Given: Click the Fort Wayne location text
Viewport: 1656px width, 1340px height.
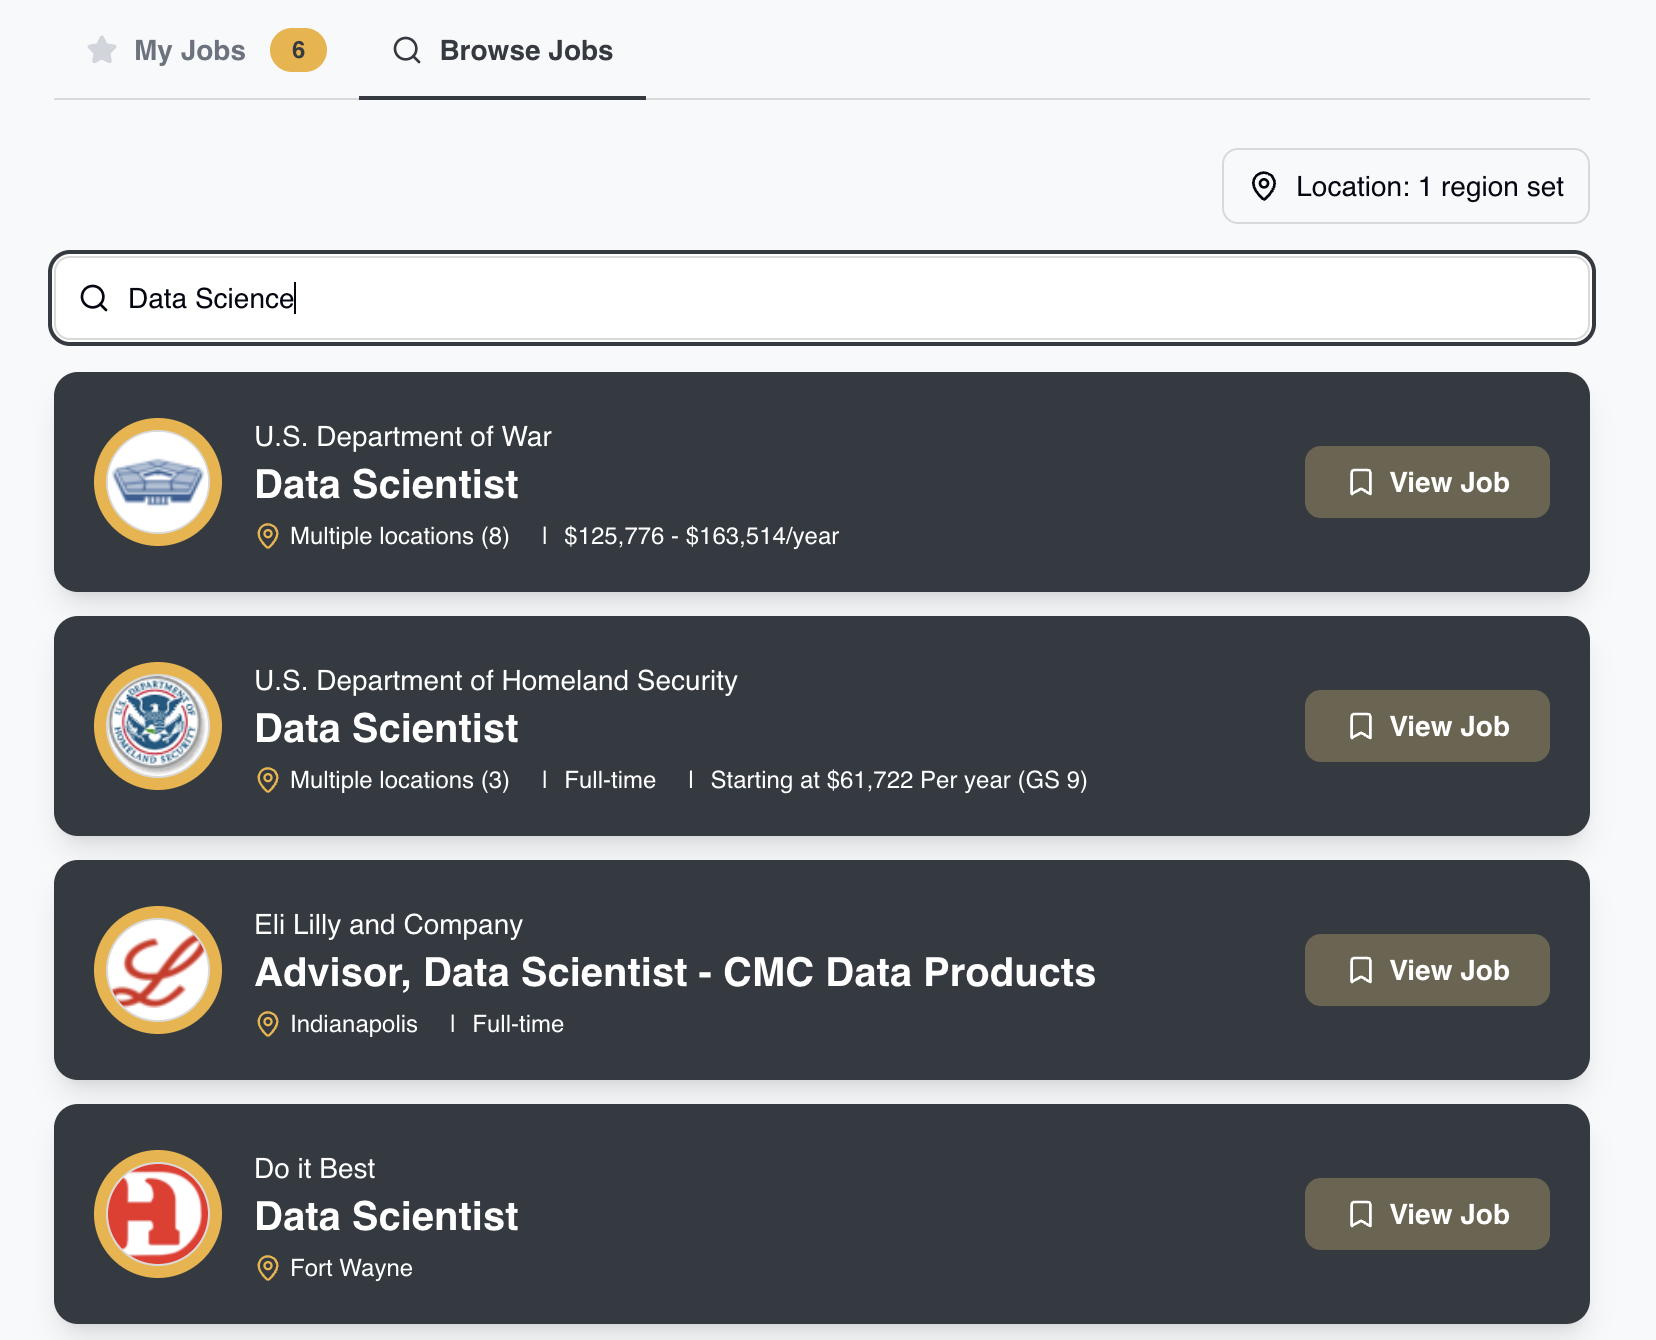Looking at the screenshot, I should (351, 1268).
